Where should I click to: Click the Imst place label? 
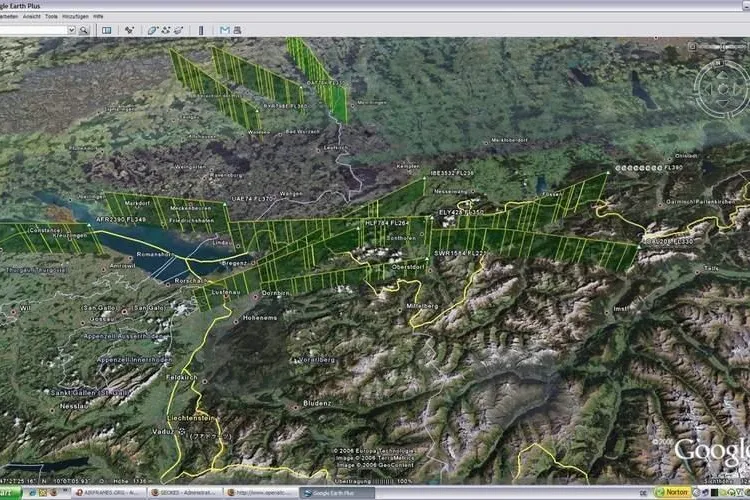point(620,309)
